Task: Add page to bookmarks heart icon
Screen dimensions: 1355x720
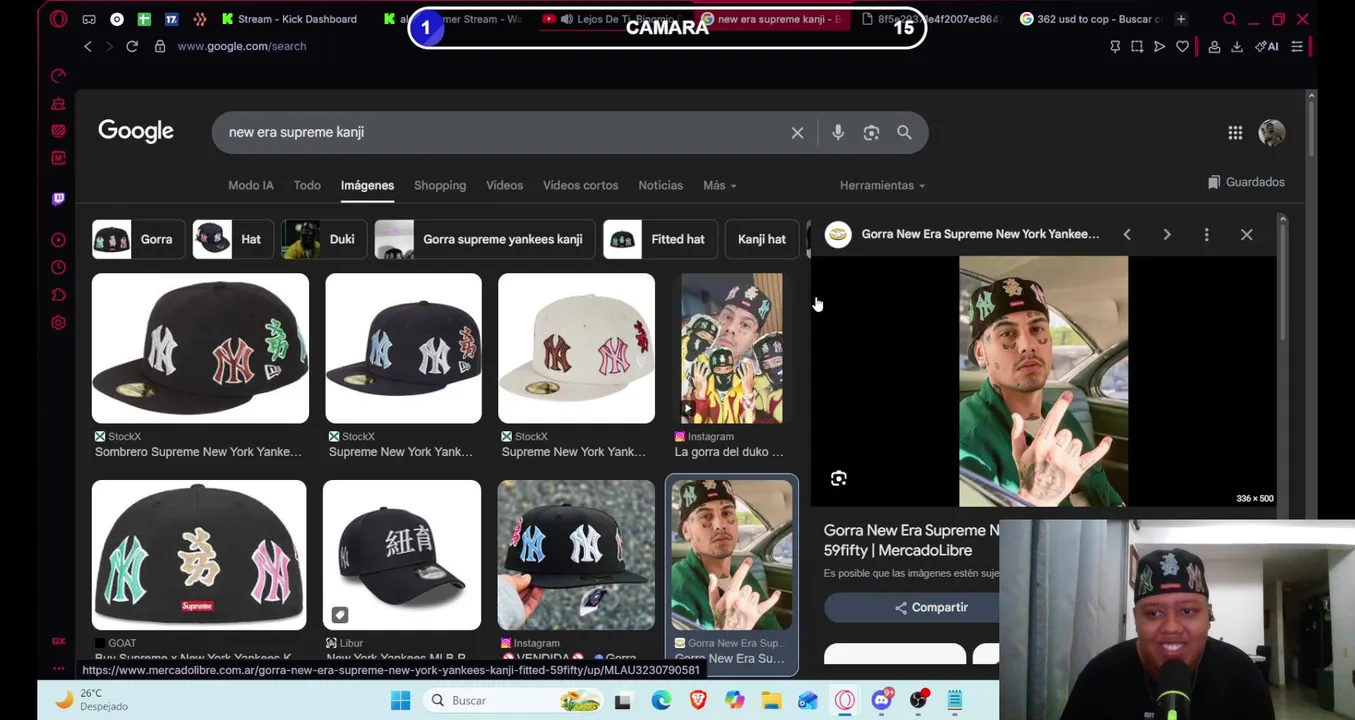Action: [1182, 46]
